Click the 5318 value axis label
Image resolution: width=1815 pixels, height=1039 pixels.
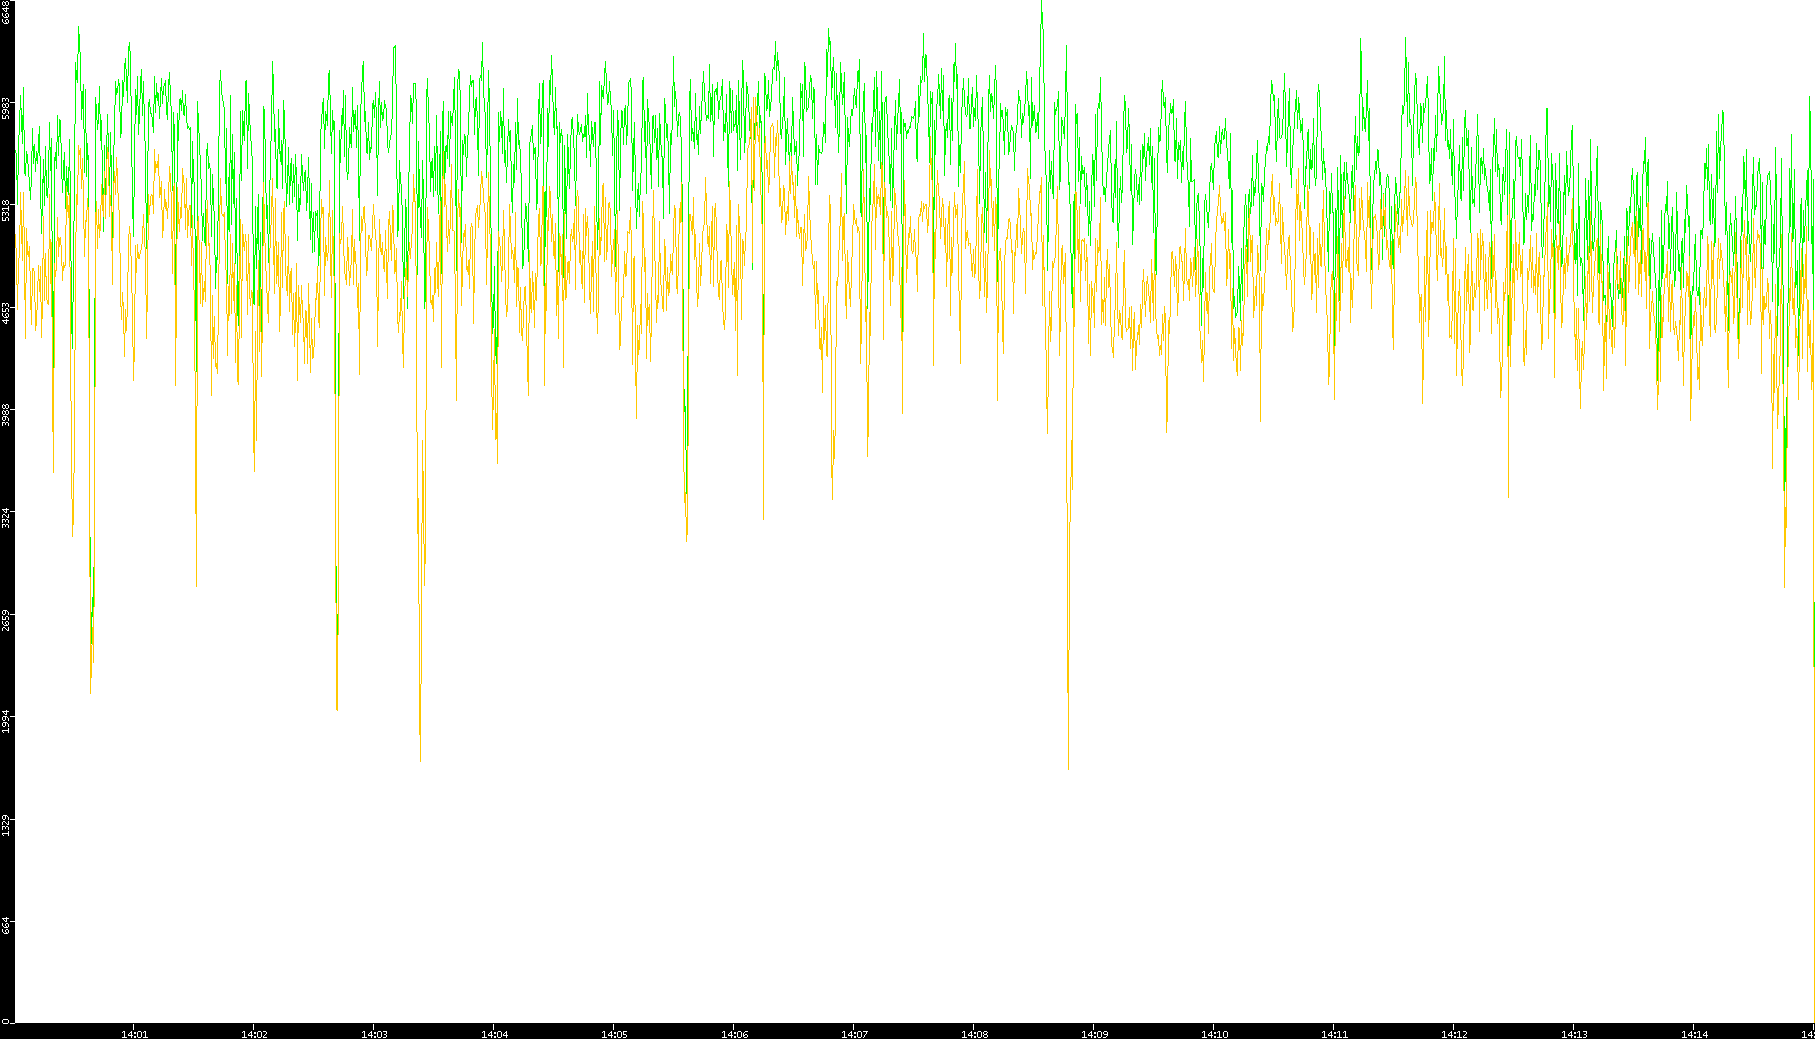coord(6,210)
